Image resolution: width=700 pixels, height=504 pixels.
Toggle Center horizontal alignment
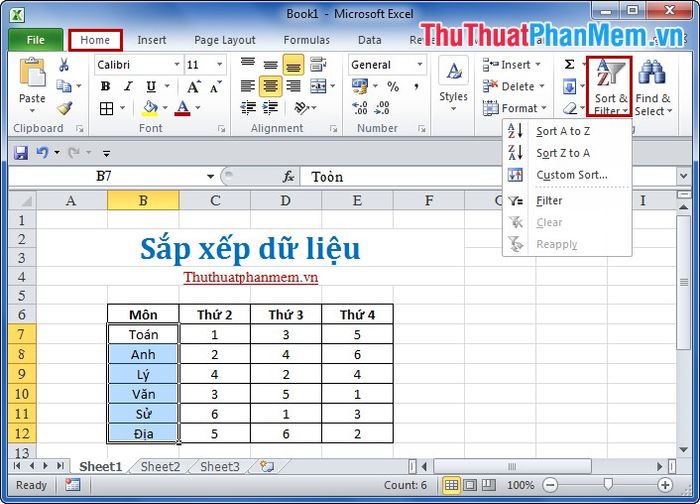point(271,86)
